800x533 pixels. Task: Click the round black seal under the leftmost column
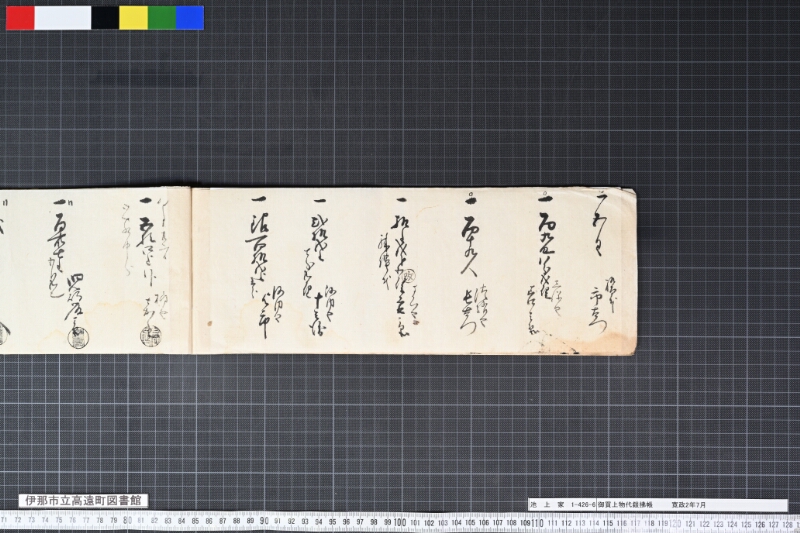click(77, 338)
